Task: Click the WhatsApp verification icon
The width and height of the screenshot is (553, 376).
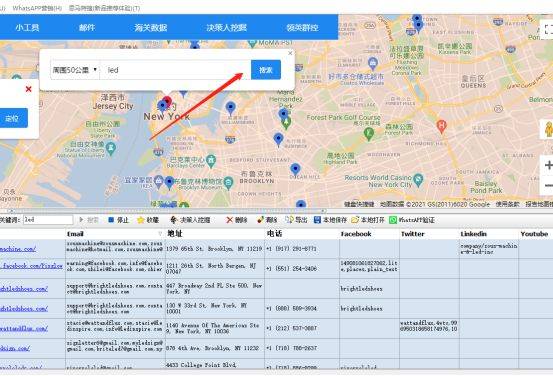Action: tap(393, 220)
